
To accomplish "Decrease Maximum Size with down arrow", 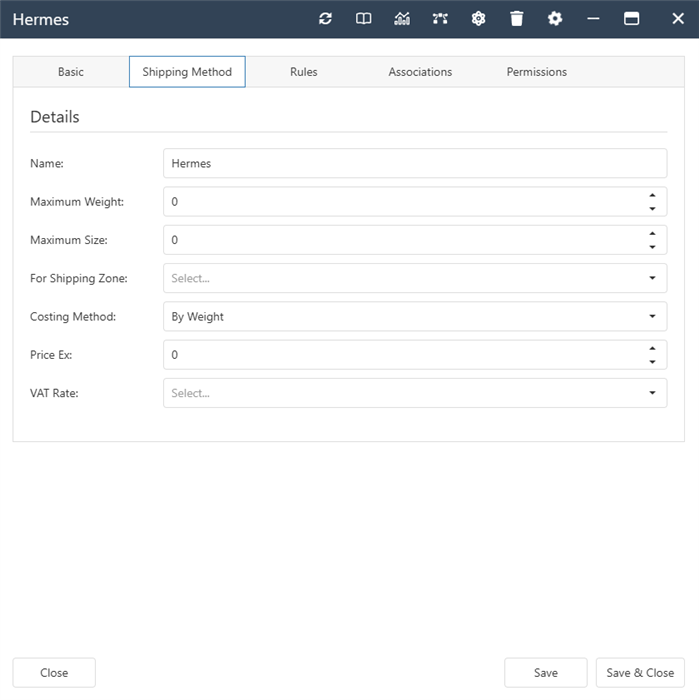I will (653, 247).
